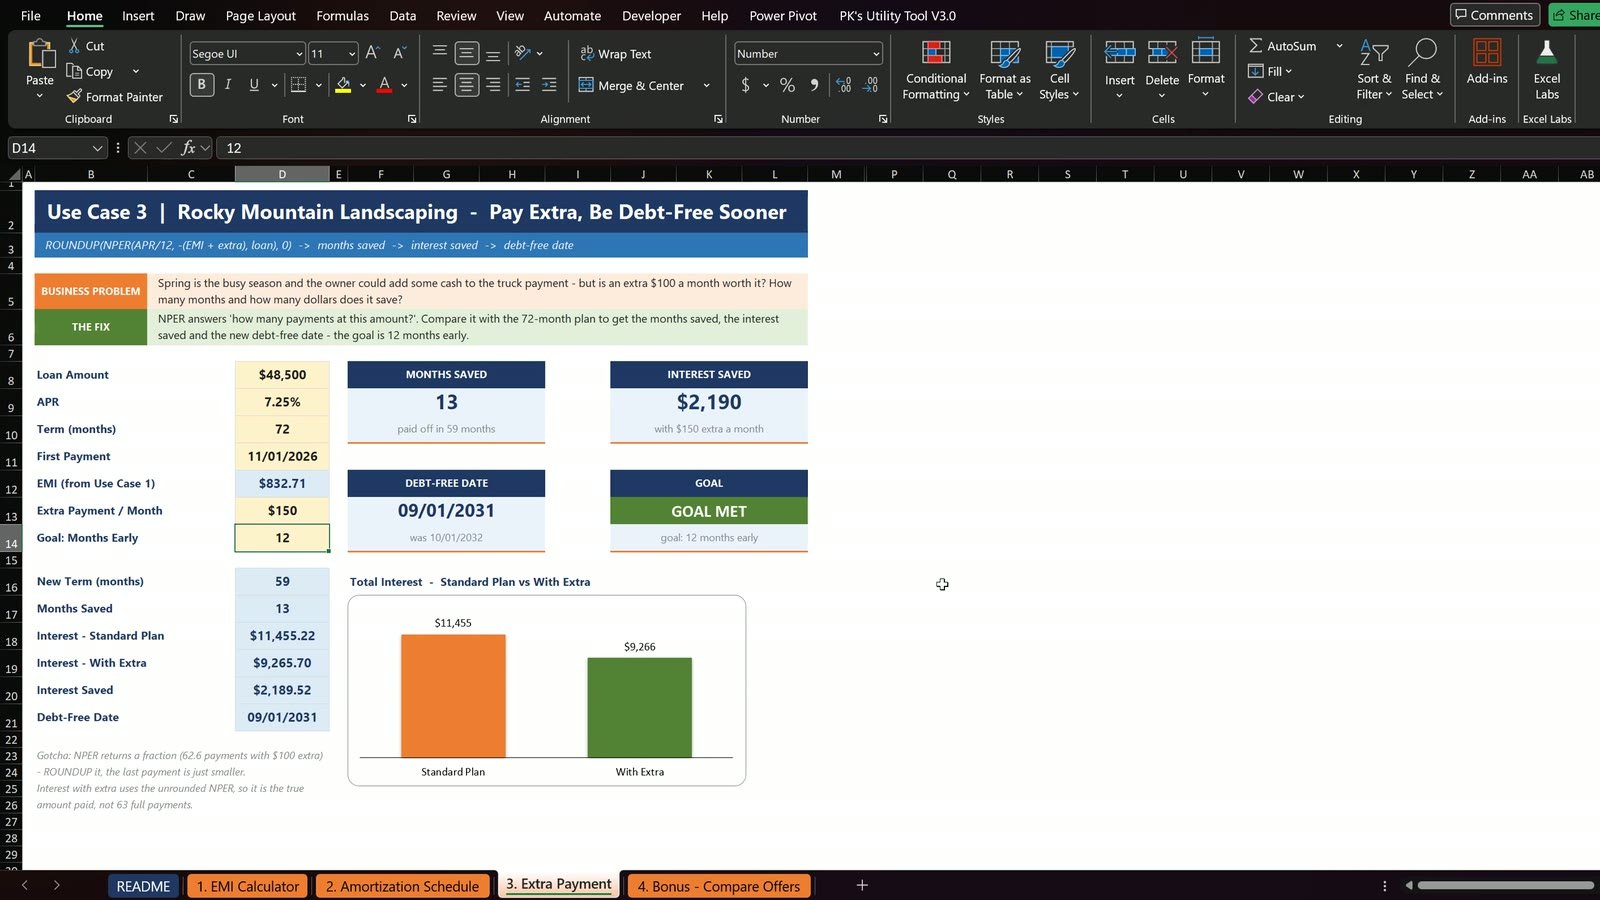The image size is (1600, 900).
Task: Click the horizontal scrollbar thumb
Action: click(1505, 885)
